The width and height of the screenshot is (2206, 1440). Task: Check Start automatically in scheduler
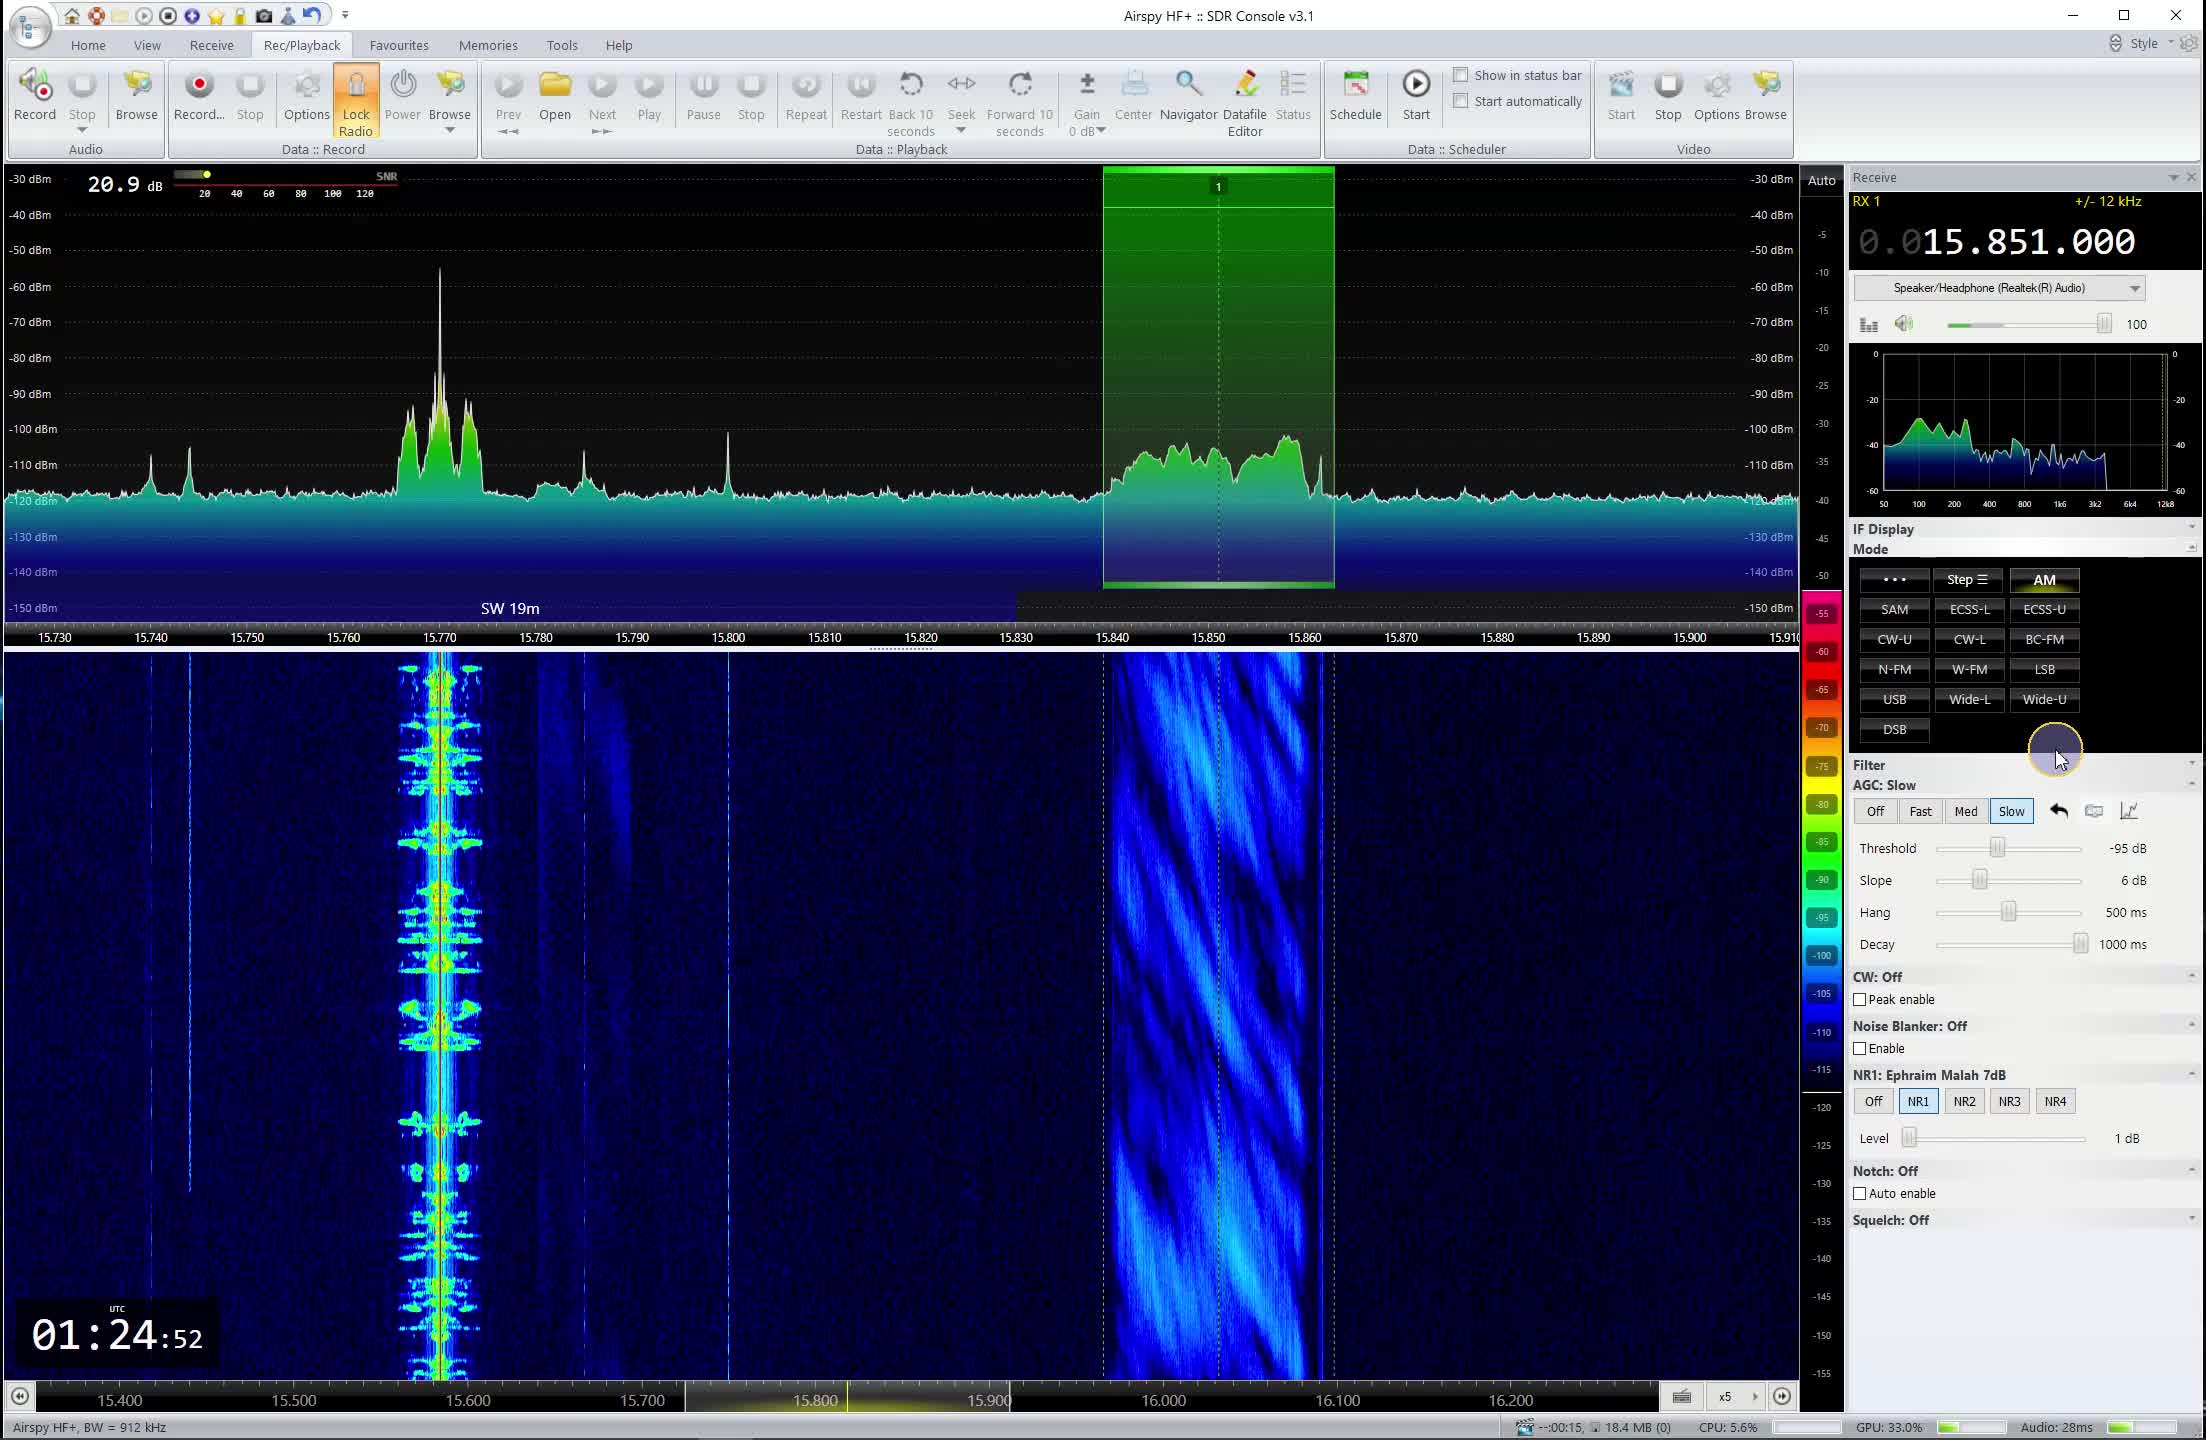click(1461, 101)
